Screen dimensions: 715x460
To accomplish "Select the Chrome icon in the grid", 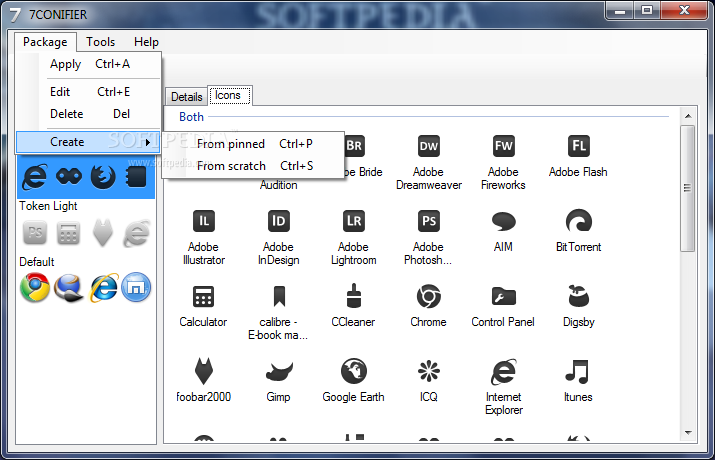I will tap(429, 296).
